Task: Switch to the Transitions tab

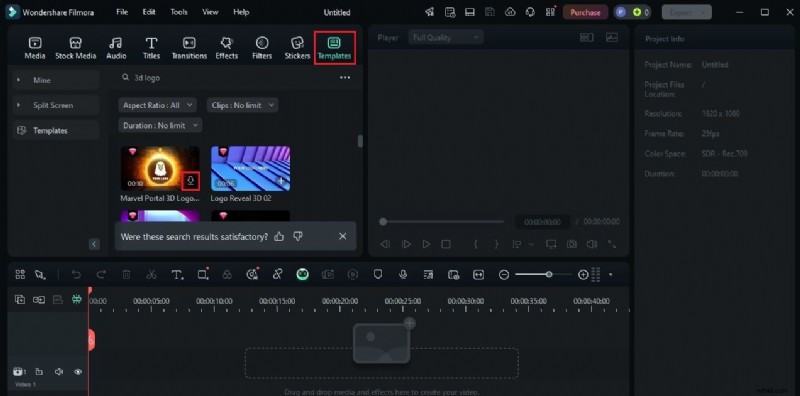Action: click(x=189, y=48)
